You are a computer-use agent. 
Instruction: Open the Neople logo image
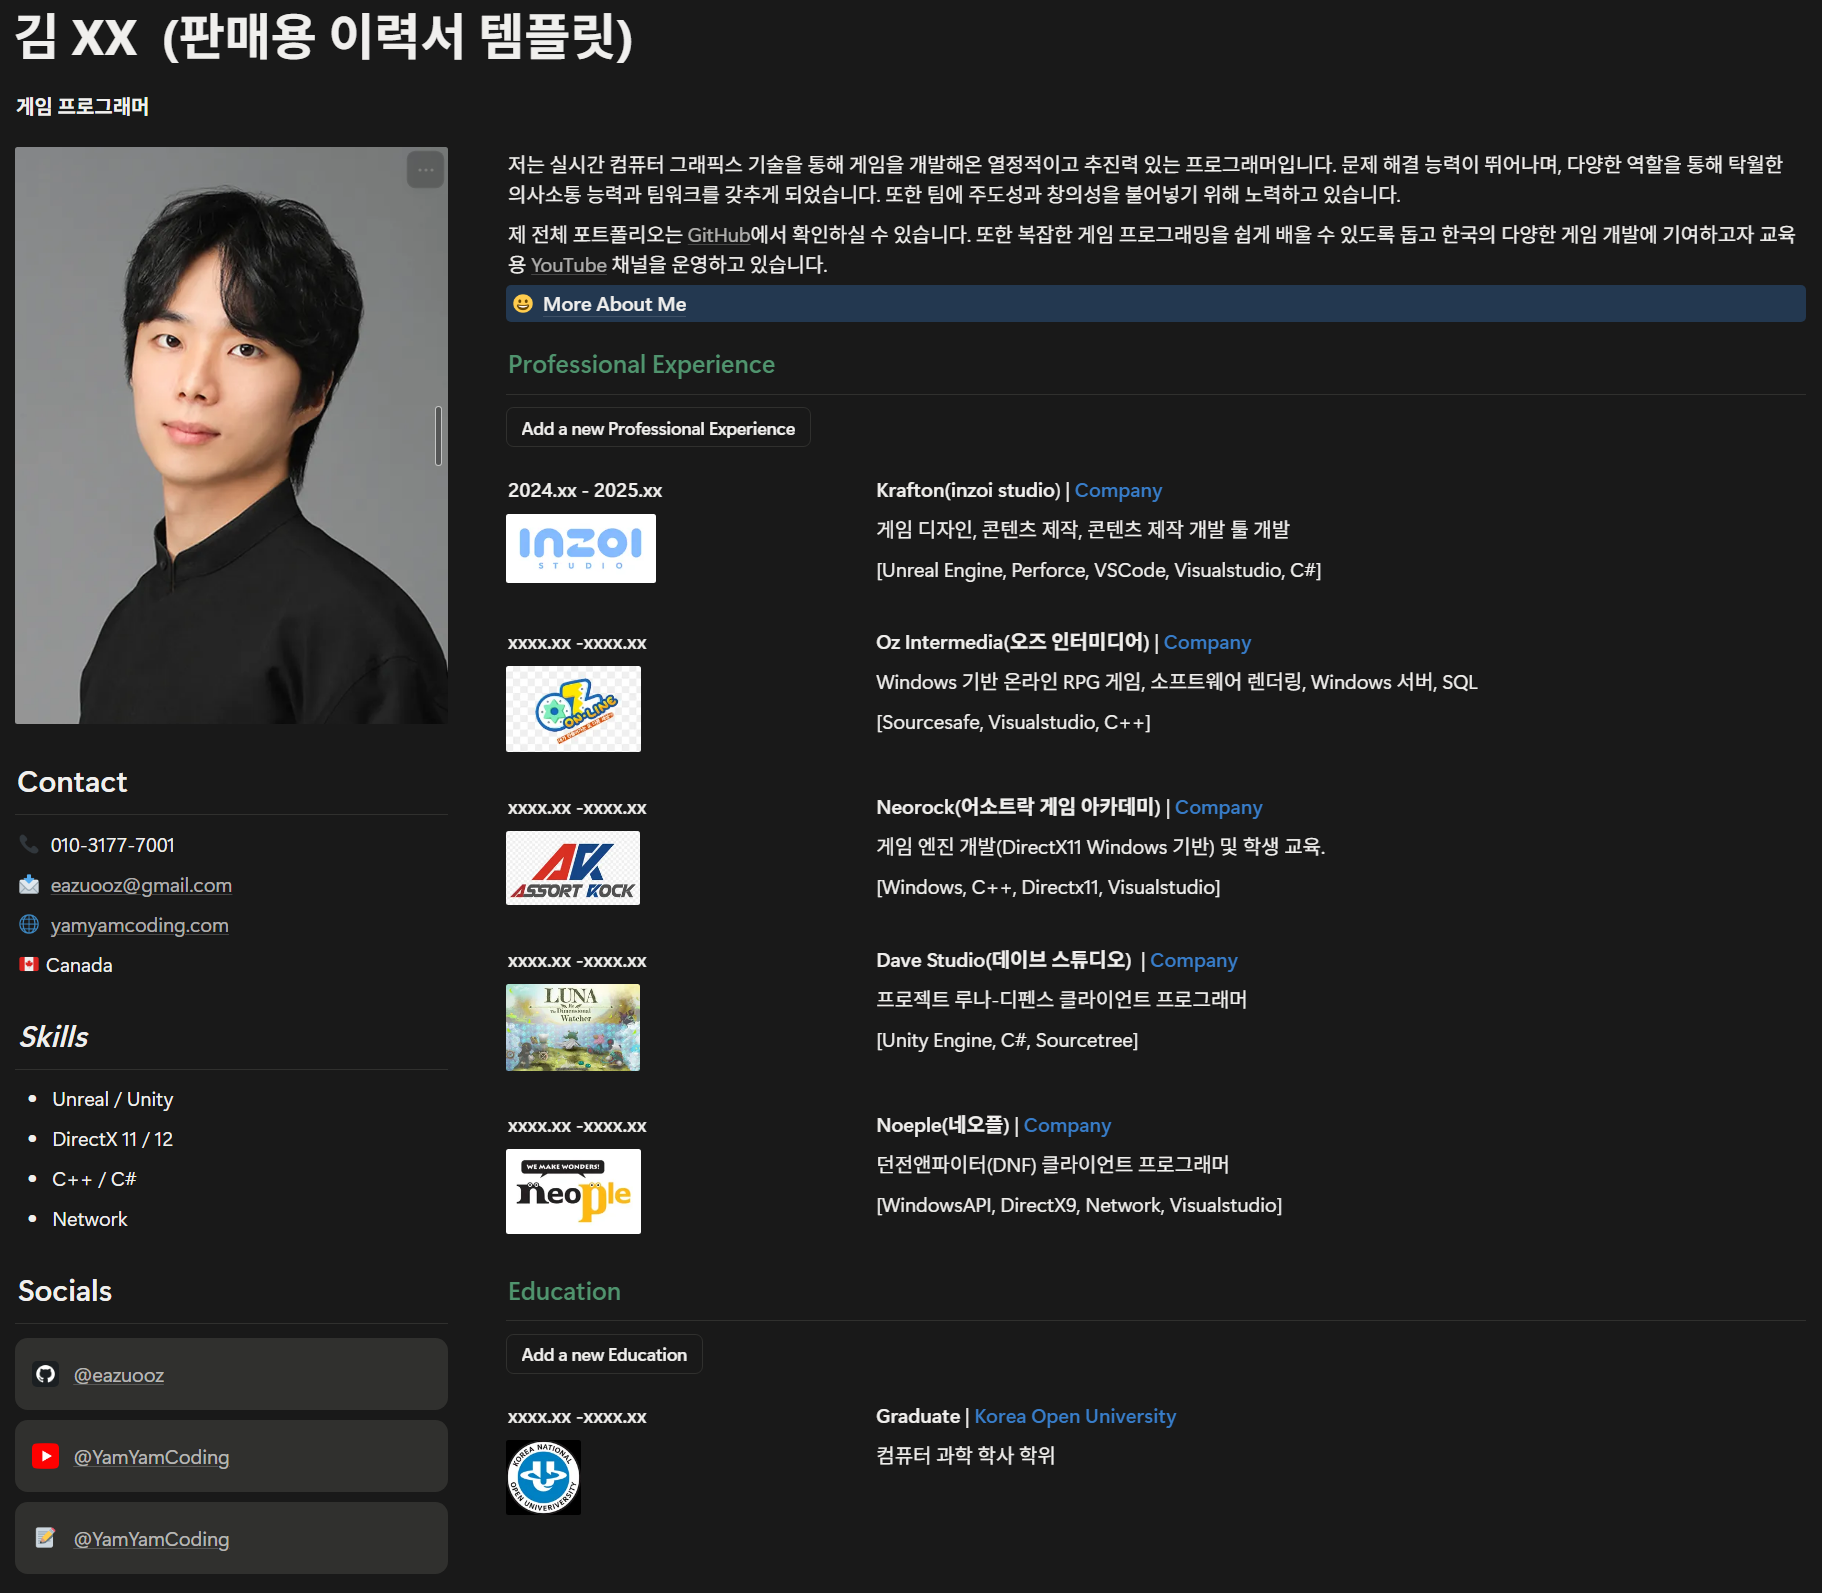(573, 1191)
